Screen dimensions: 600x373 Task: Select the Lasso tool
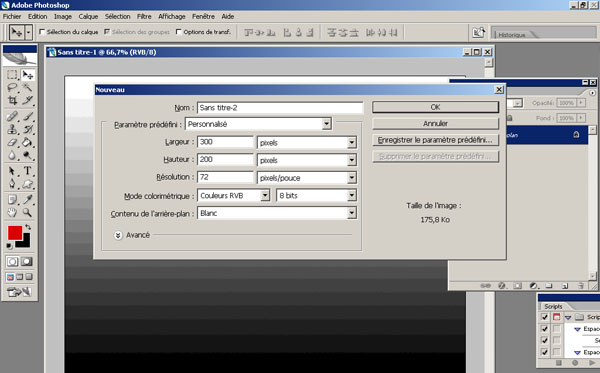coord(12,88)
